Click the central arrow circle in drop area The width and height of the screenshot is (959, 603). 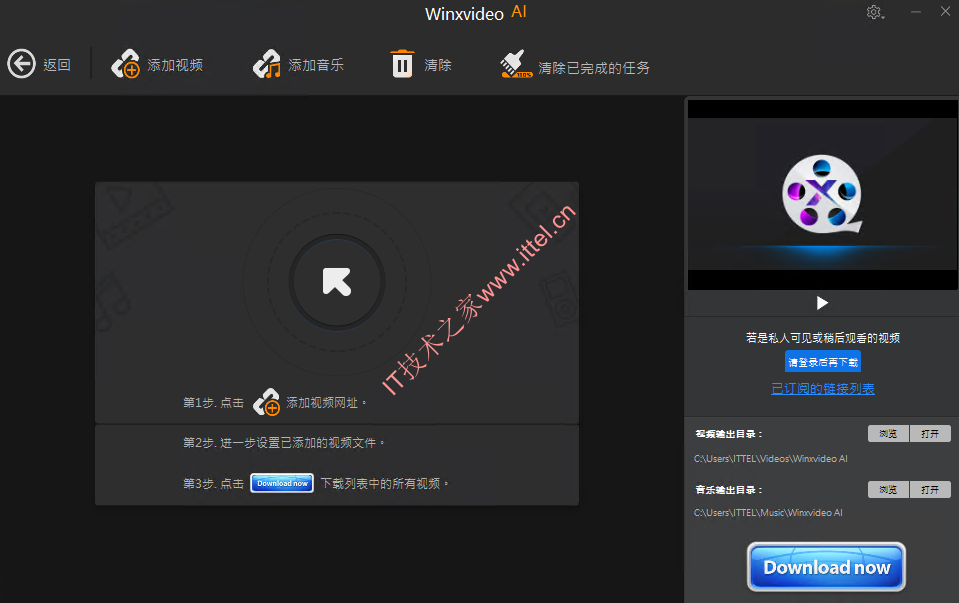click(x=337, y=282)
